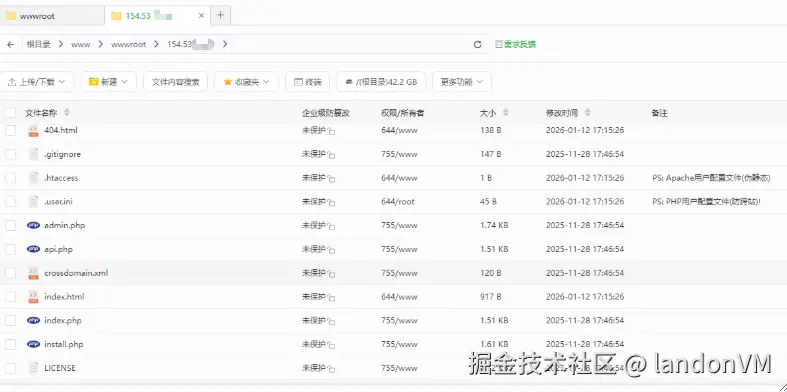This screenshot has height=392, width=787.
Task: Tick the checkbox for index.php
Action: pyautogui.click(x=11, y=320)
